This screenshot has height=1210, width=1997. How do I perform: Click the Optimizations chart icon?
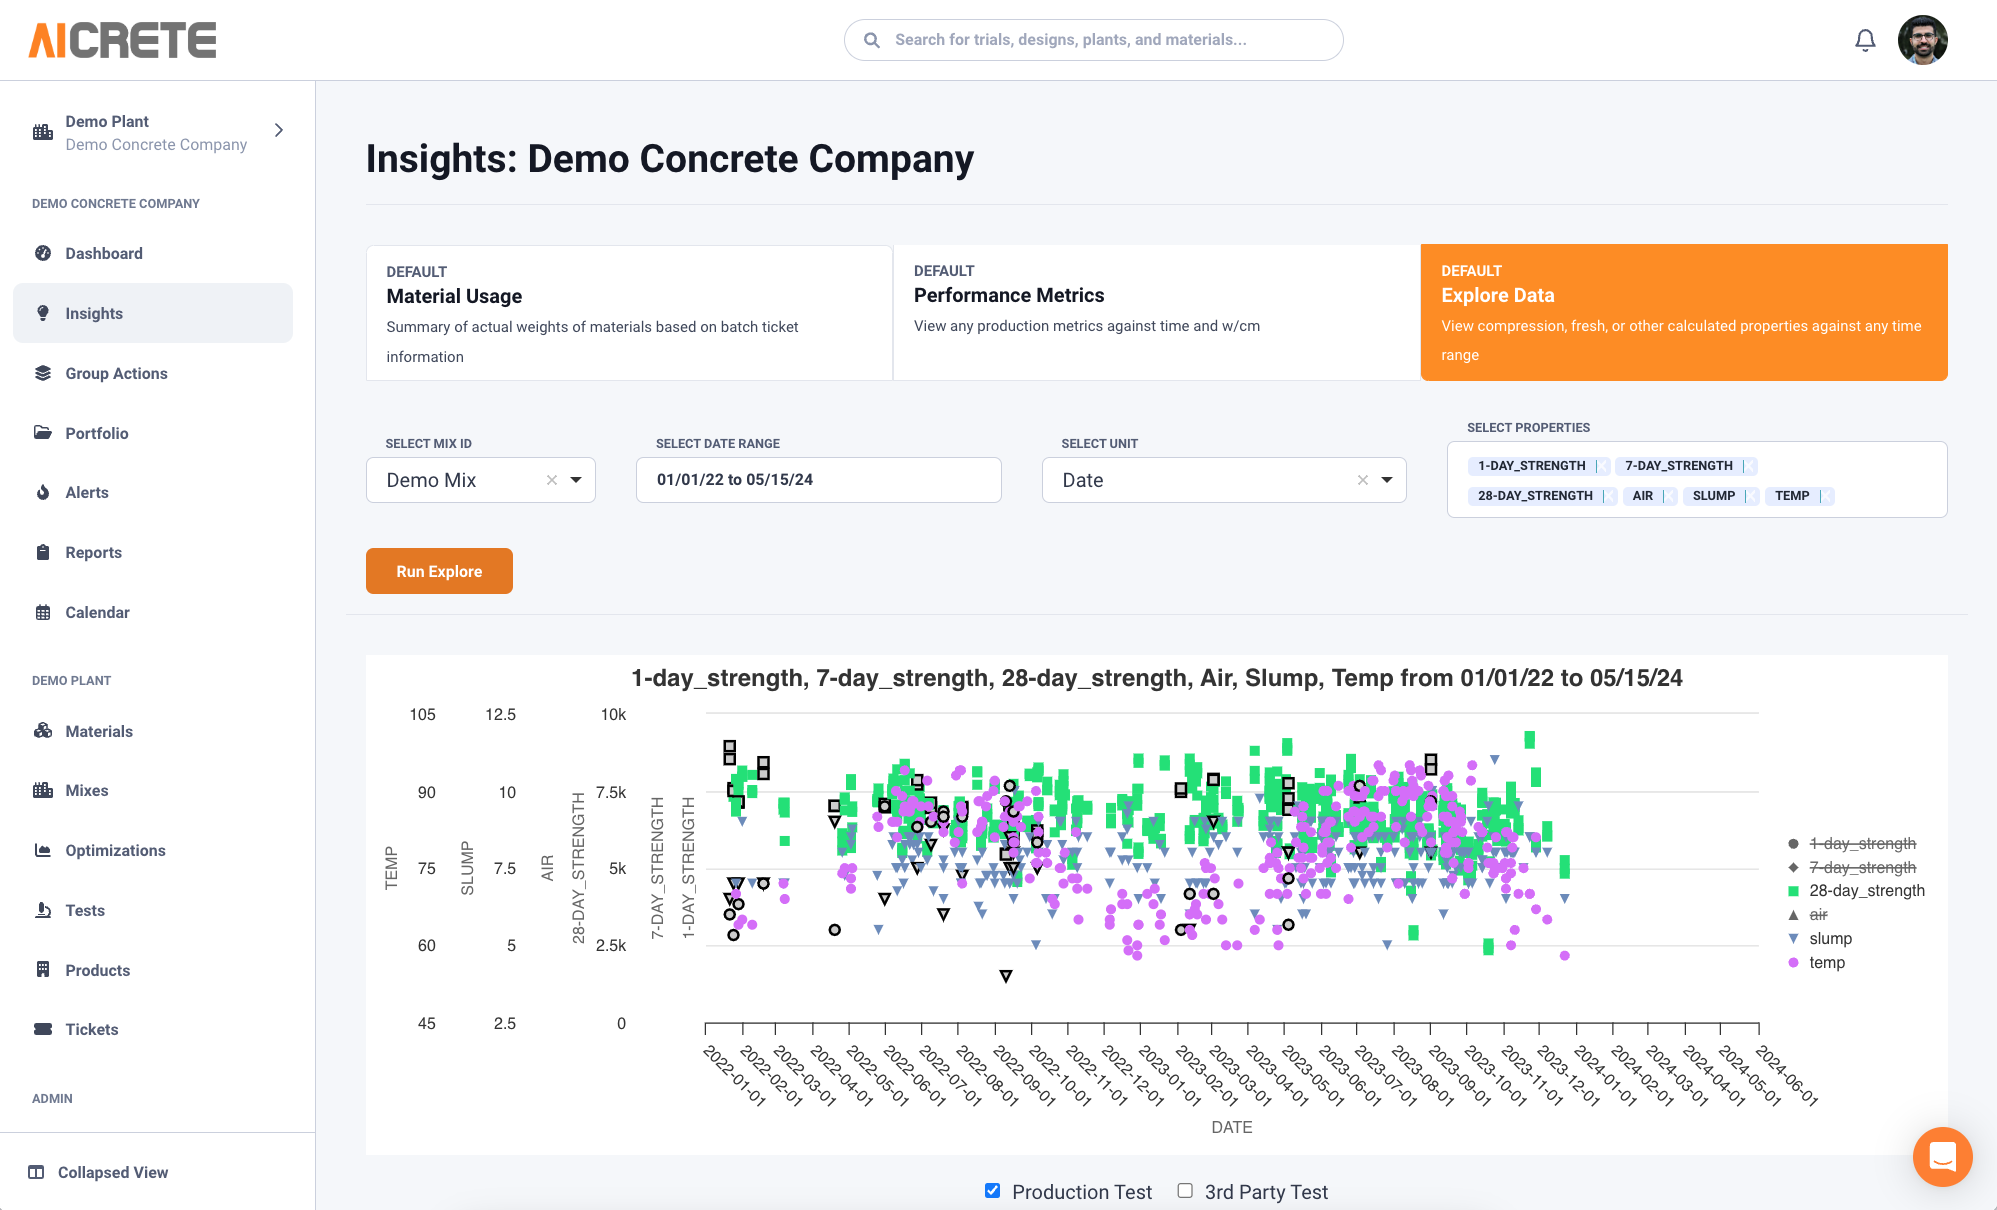click(x=43, y=850)
